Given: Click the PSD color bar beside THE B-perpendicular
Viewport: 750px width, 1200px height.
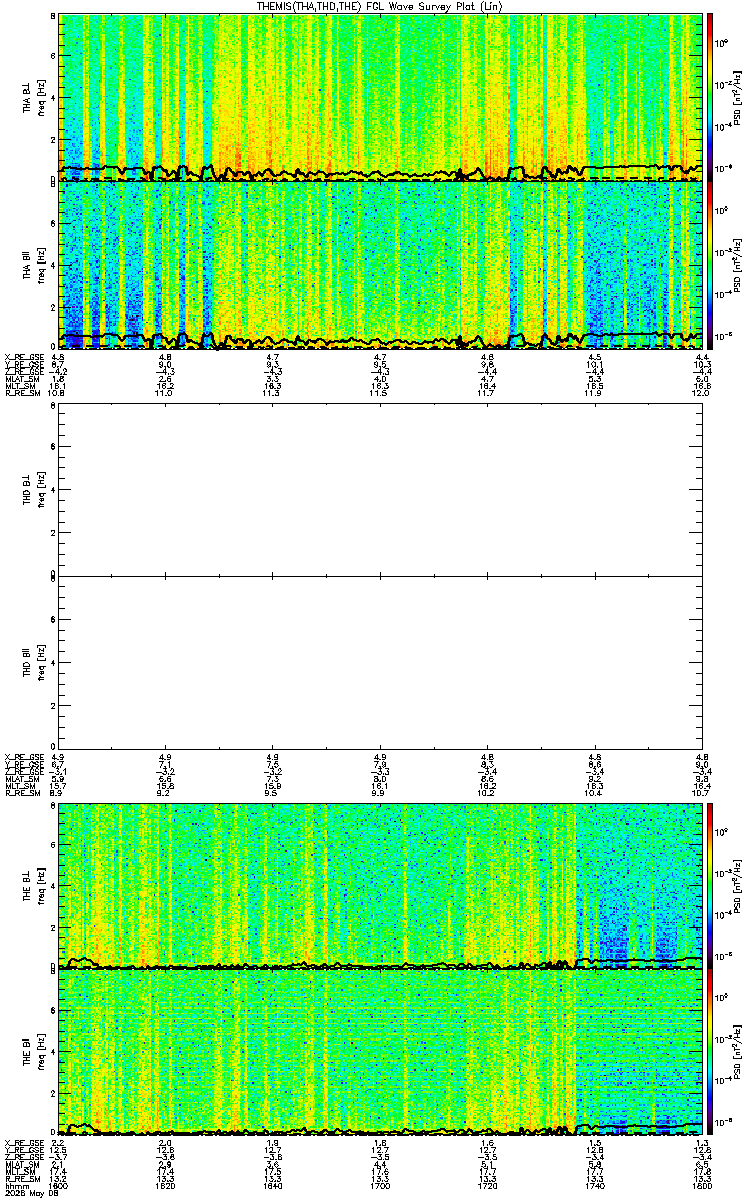Looking at the screenshot, I should tap(711, 885).
